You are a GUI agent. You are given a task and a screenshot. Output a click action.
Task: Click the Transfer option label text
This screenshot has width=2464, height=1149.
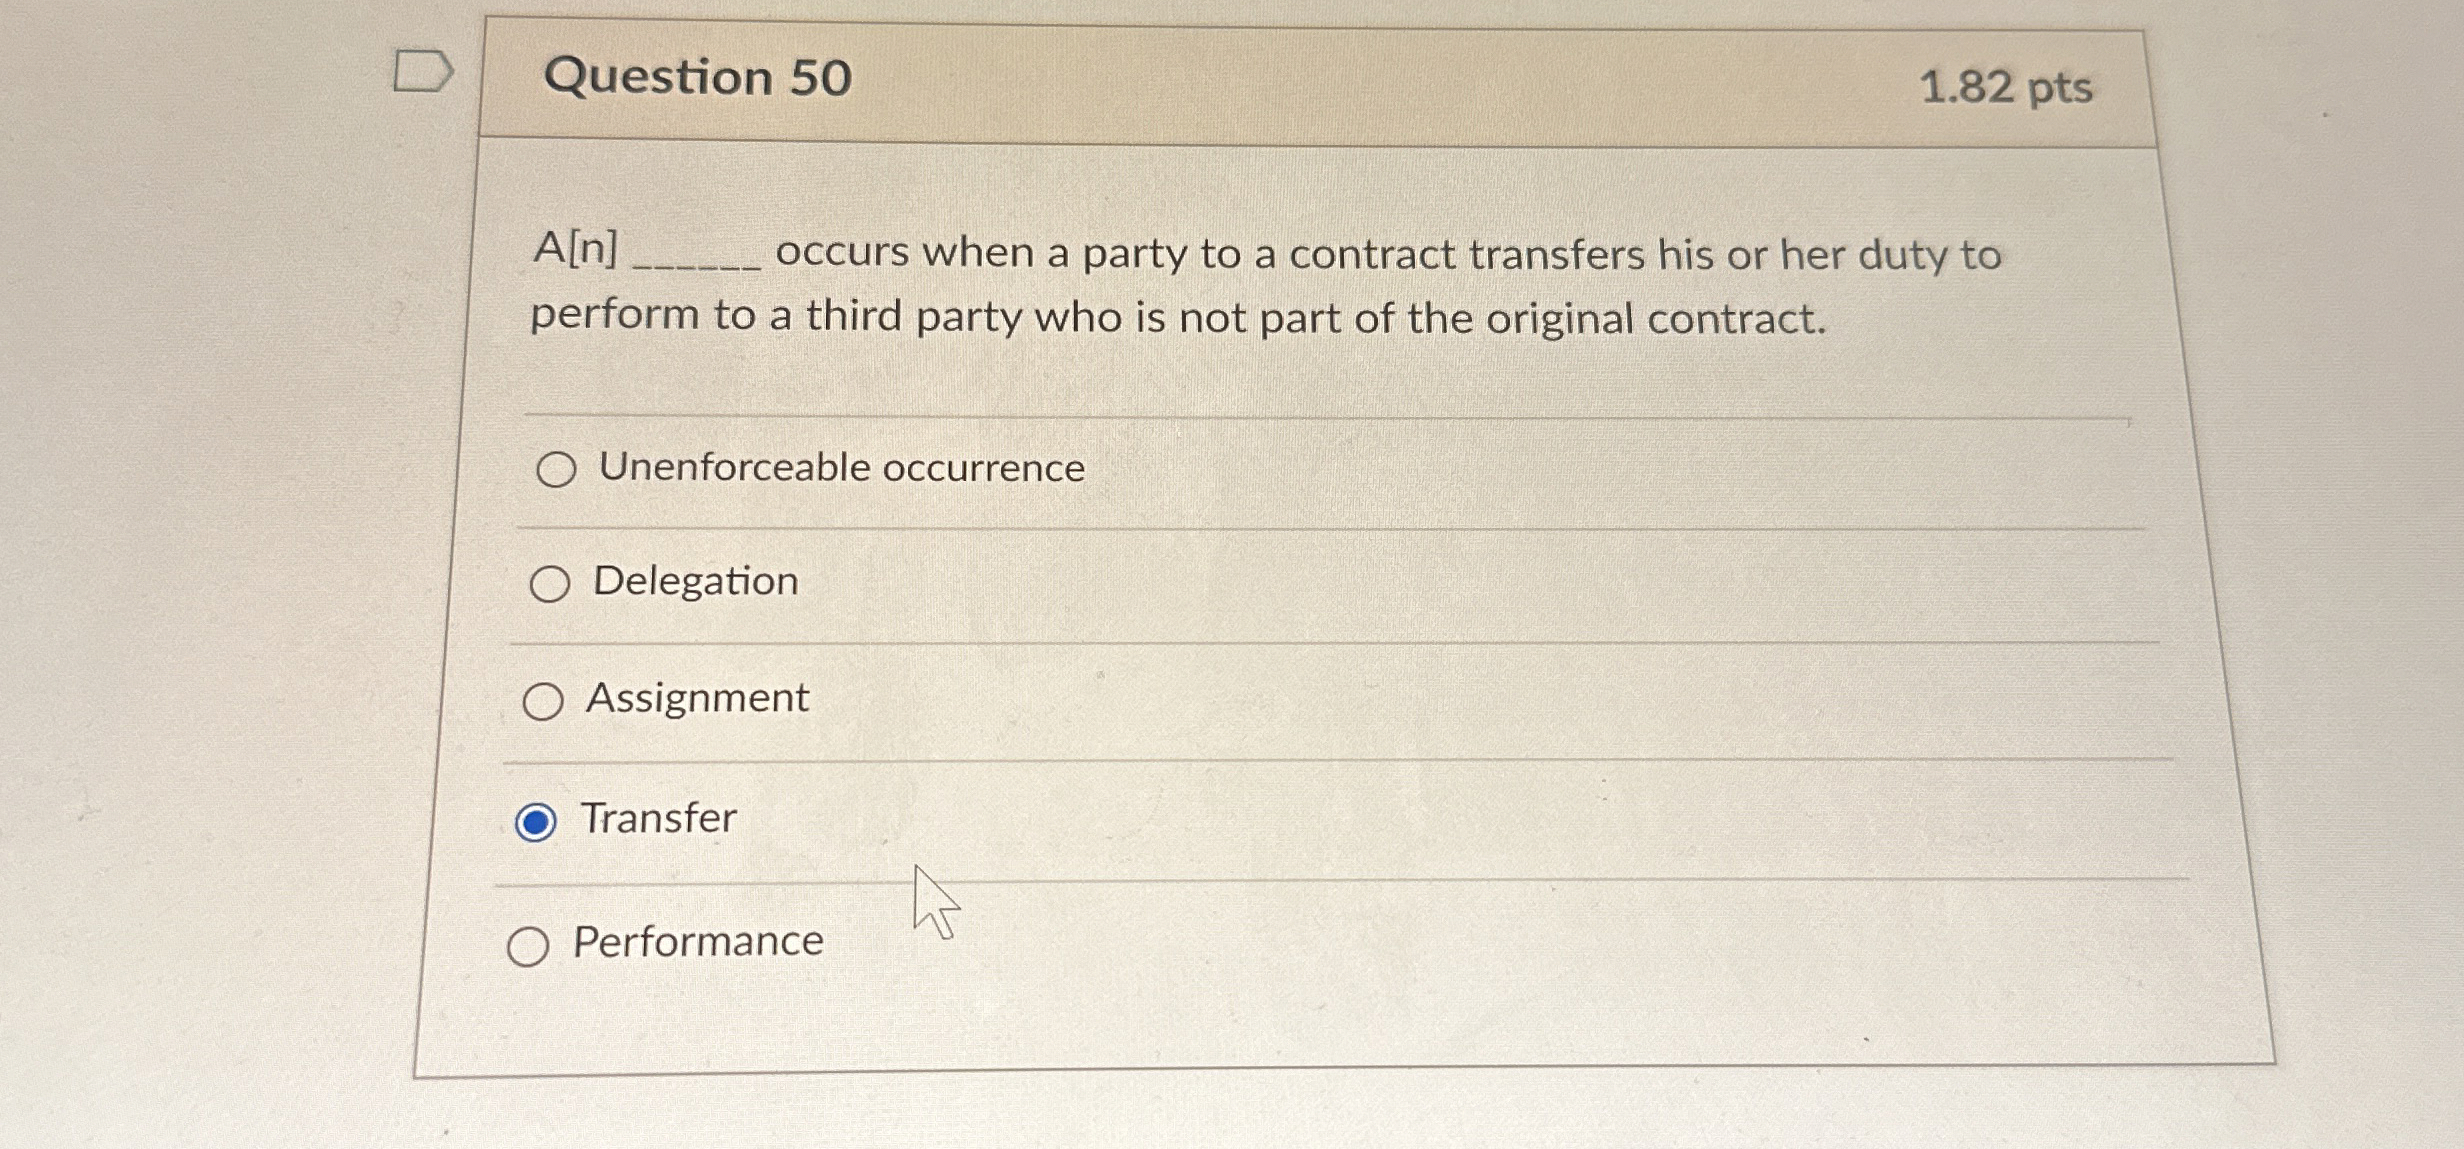pyautogui.click(x=658, y=819)
